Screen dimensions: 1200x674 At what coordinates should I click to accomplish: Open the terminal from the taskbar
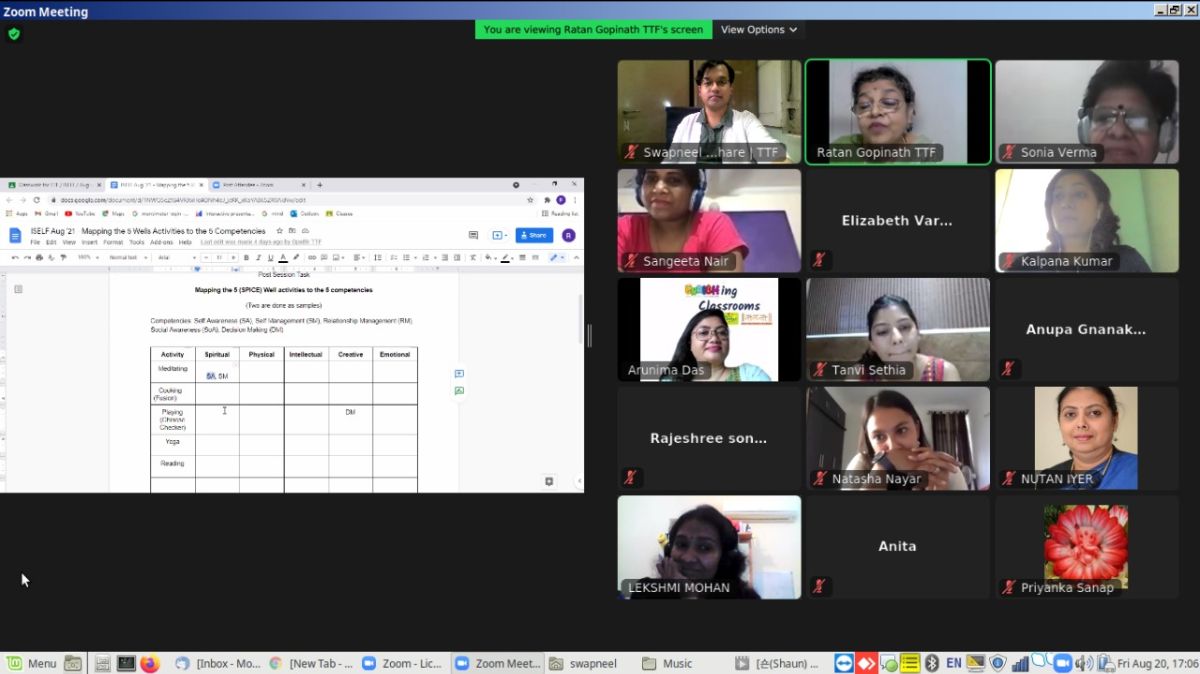coord(126,663)
